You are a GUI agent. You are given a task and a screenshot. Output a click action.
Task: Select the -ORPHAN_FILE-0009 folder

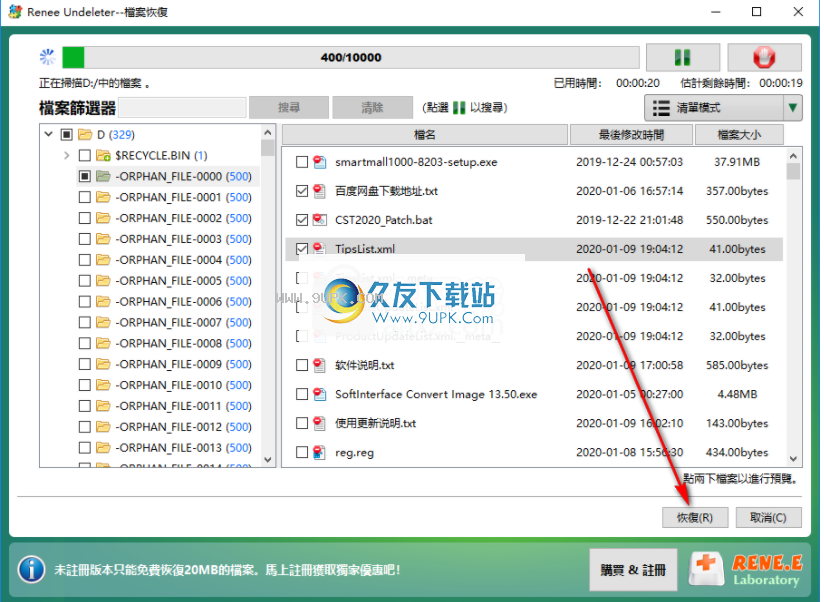tap(183, 364)
